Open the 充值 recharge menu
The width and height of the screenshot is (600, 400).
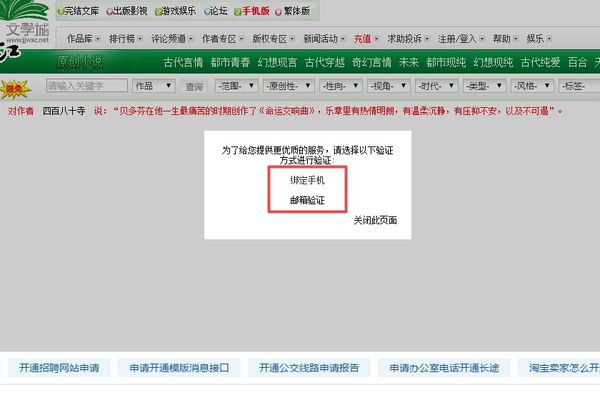[x=366, y=39]
